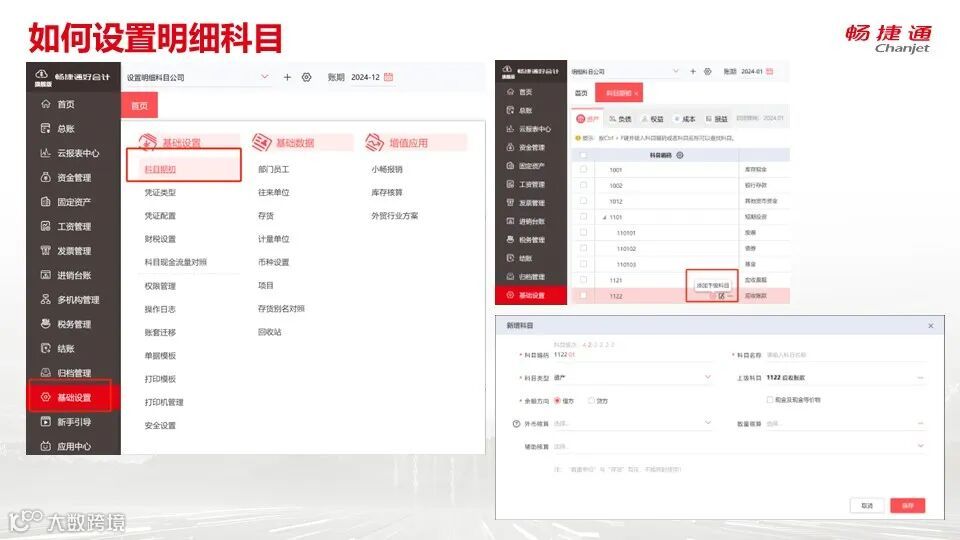Open 云报表中心 in the right screenshot's sidebar
960x540 pixels.
coord(534,129)
